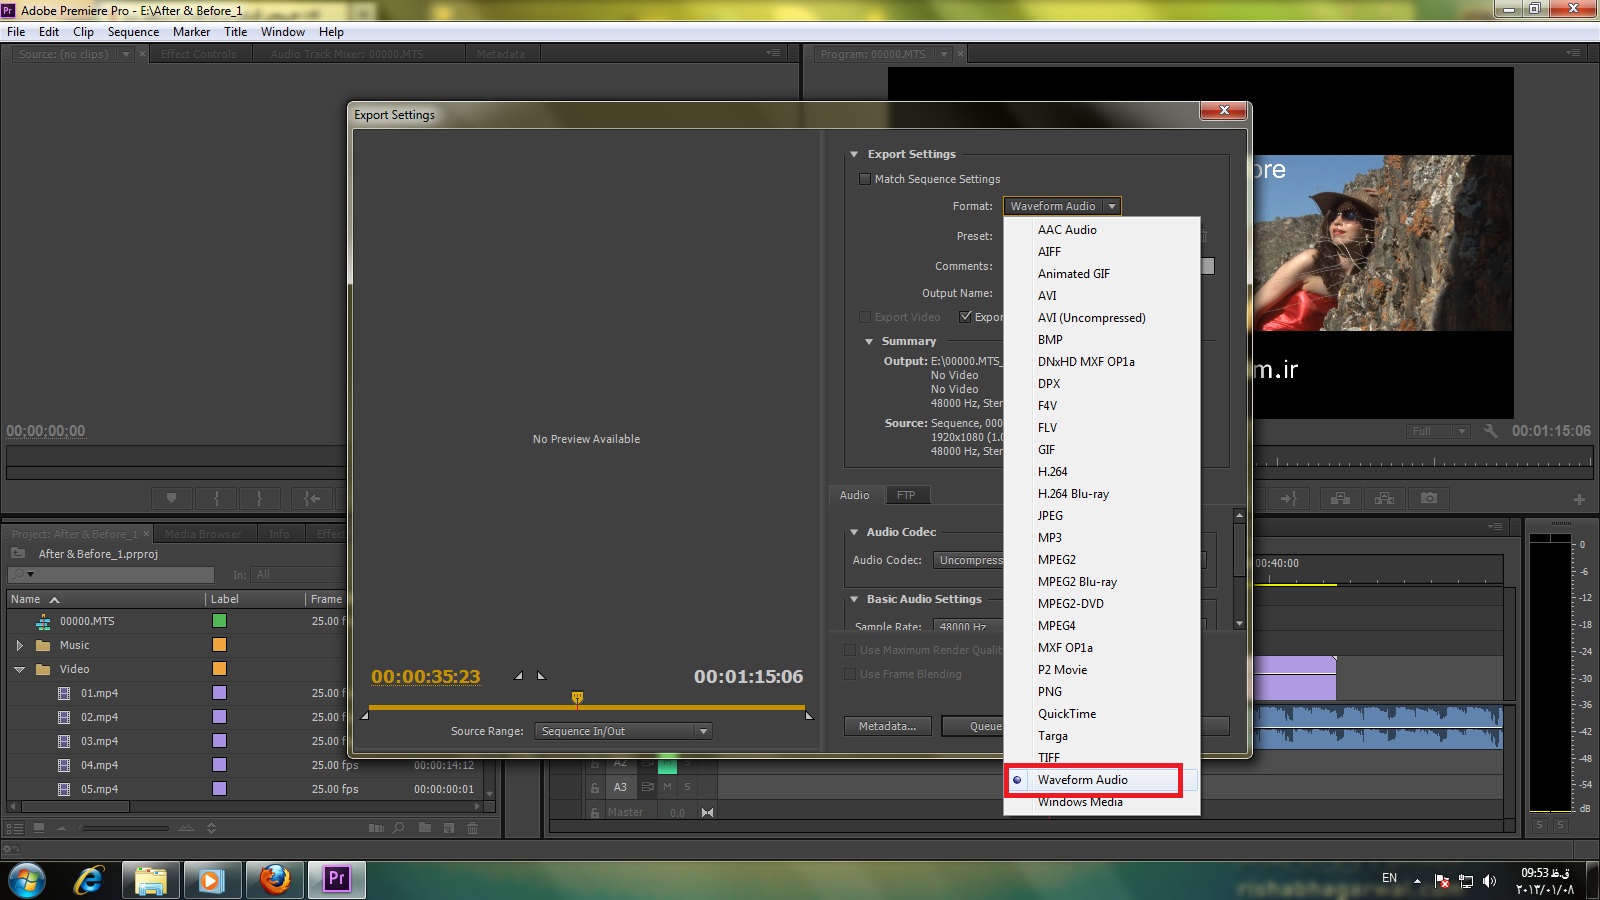Click Mark Out in the Source monitor
The width and height of the screenshot is (1600, 900).
[x=259, y=498]
